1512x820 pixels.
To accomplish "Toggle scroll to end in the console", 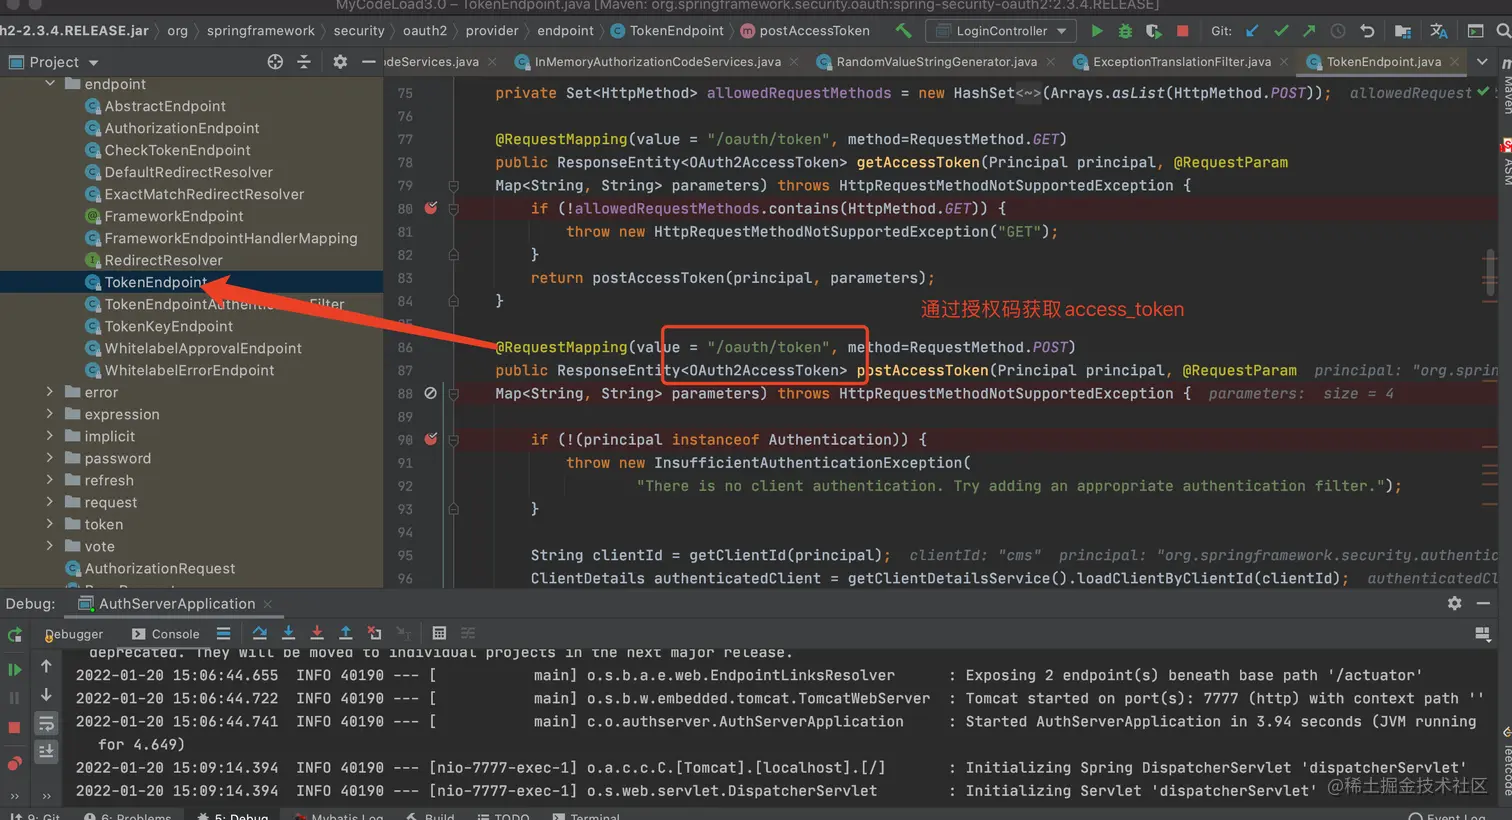I will tap(46, 750).
